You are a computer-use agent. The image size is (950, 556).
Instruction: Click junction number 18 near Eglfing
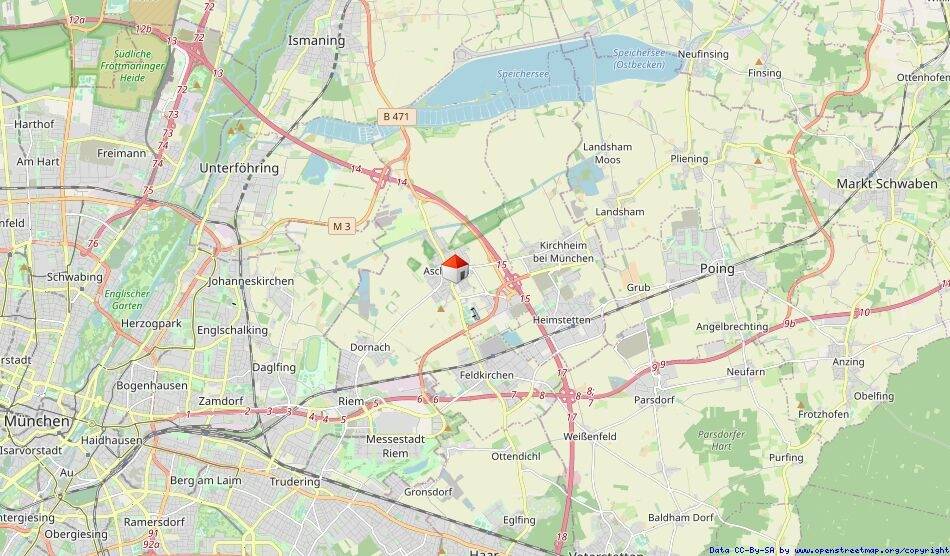562,536
